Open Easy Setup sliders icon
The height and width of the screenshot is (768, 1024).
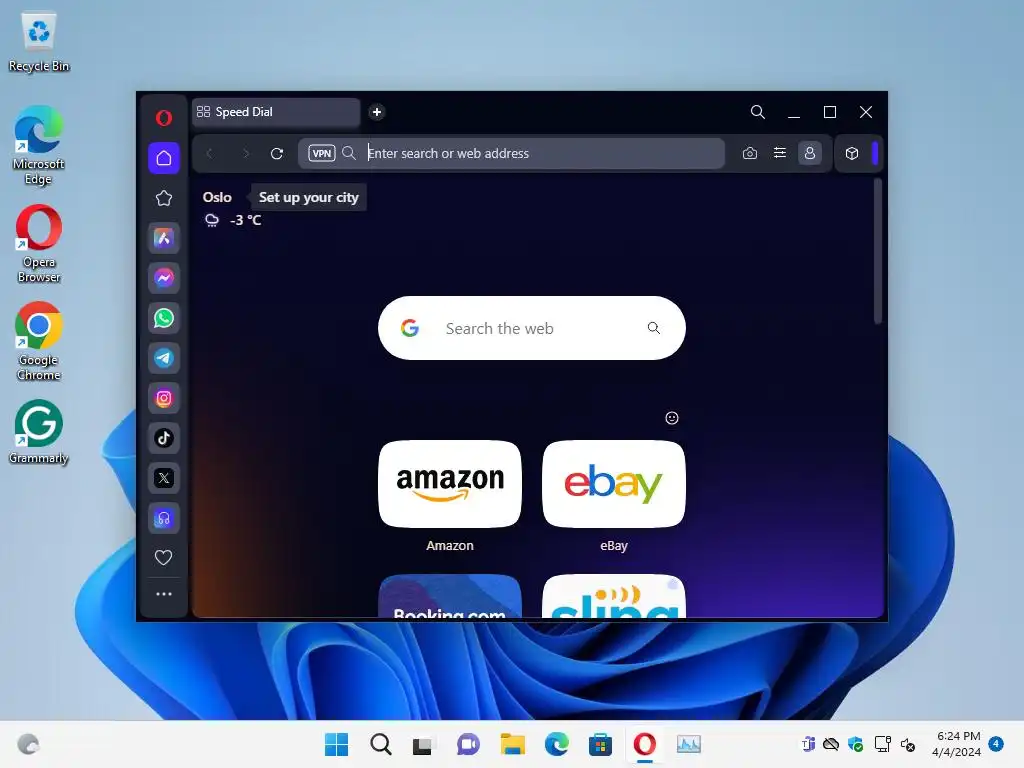click(x=780, y=153)
